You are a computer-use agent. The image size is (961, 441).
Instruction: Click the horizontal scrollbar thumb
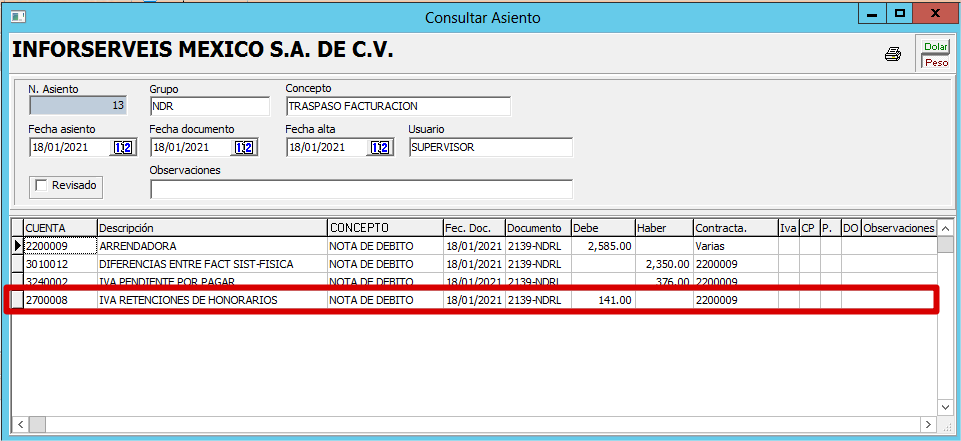pyautogui.click(x=37, y=424)
